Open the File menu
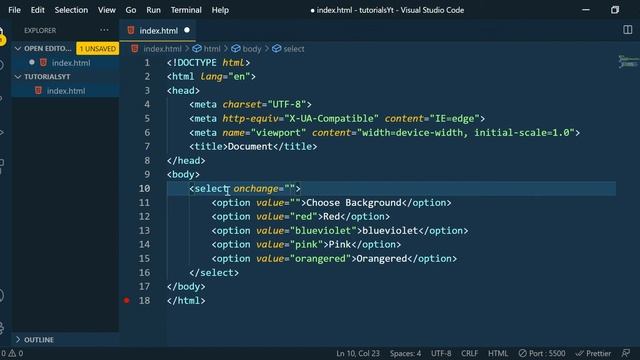Screen dimensions: 640x360 coord(14,10)
